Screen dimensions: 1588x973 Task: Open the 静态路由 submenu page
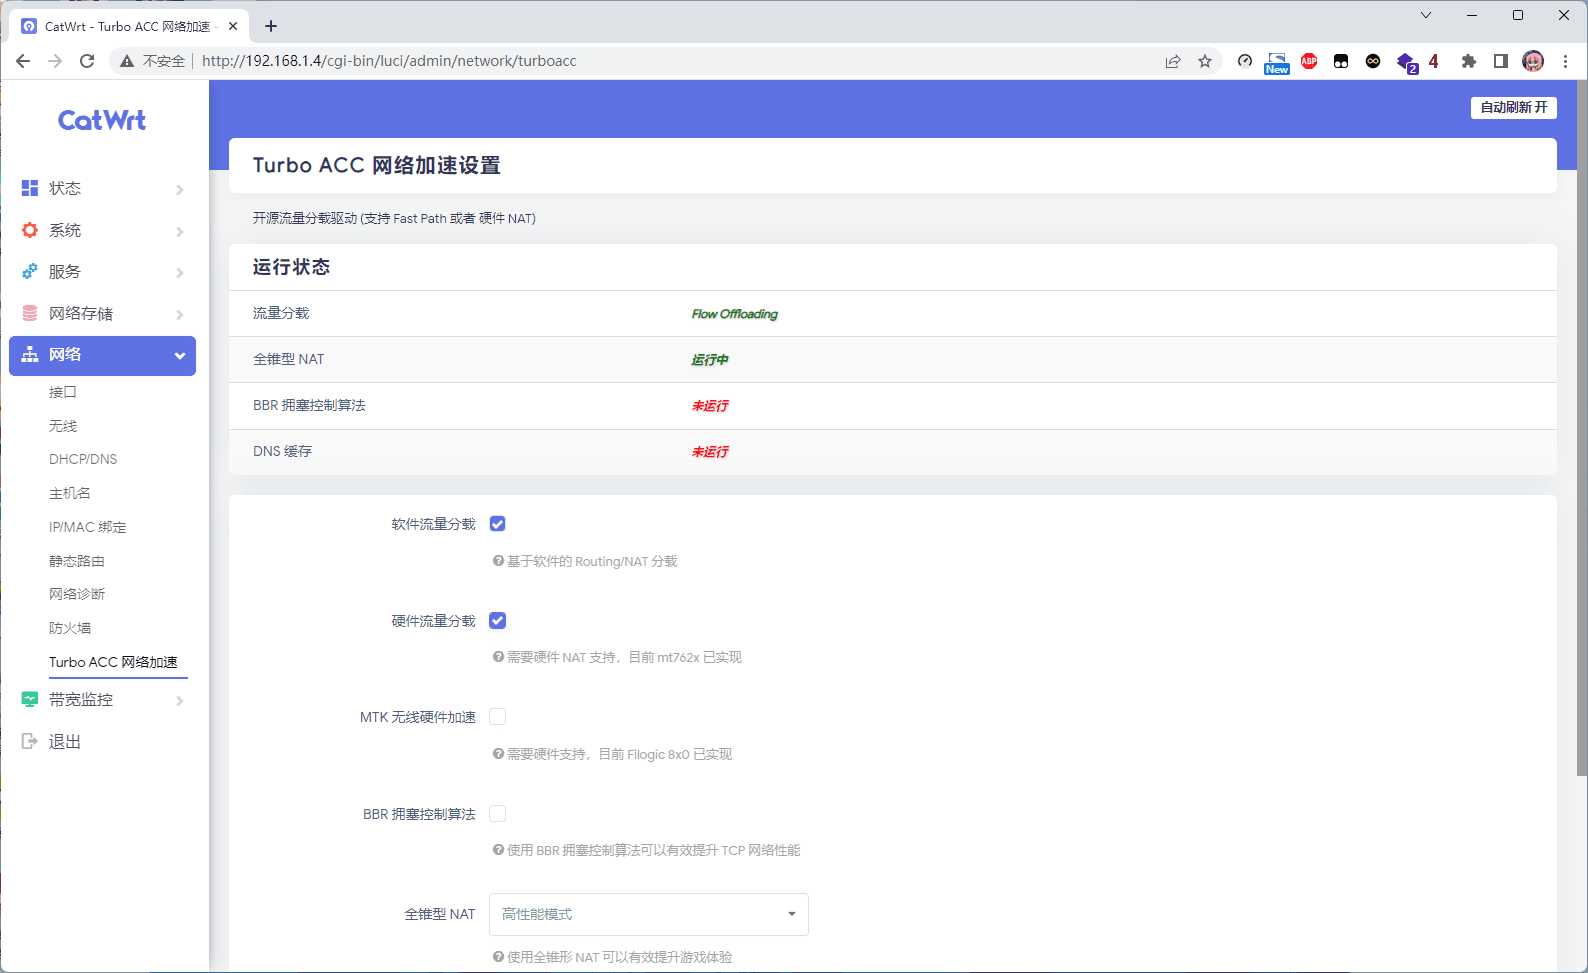click(77, 561)
